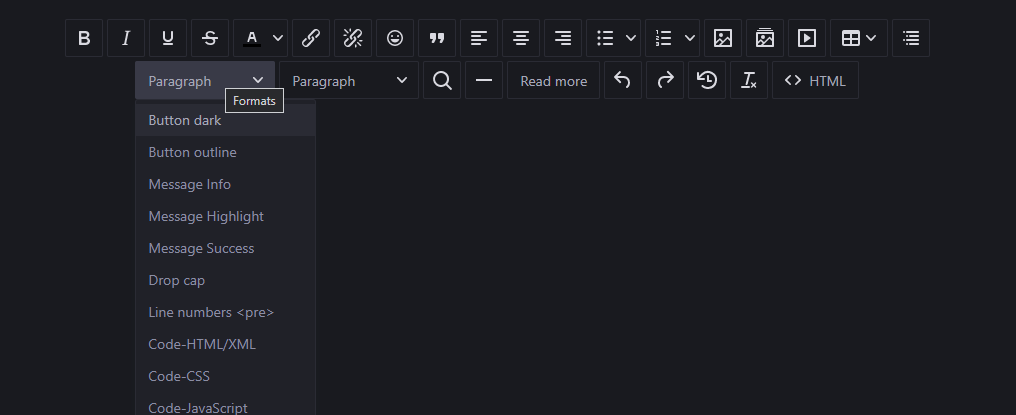This screenshot has width=1016, height=415.
Task: Toggle bold formatting
Action: pos(84,38)
